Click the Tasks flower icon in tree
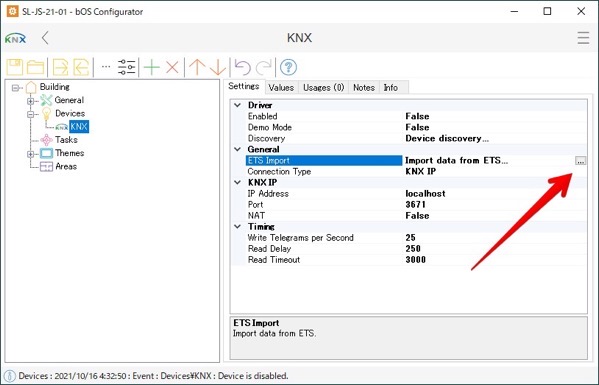 46,140
